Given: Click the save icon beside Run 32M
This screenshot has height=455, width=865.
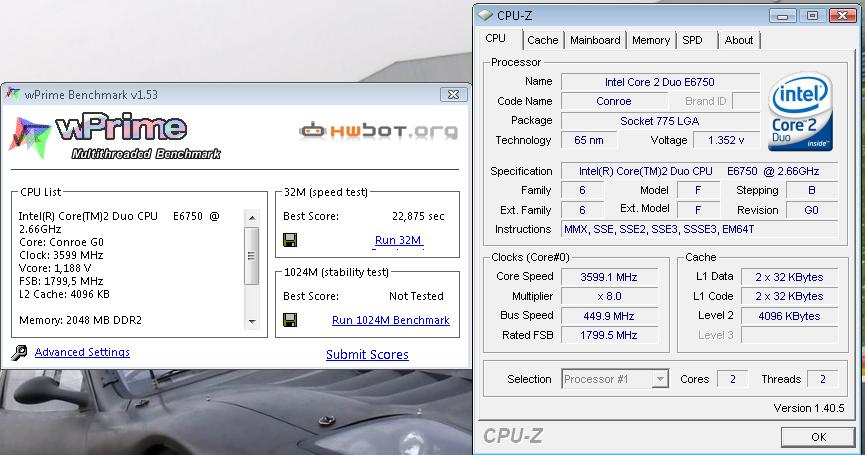Looking at the screenshot, I should click(290, 240).
